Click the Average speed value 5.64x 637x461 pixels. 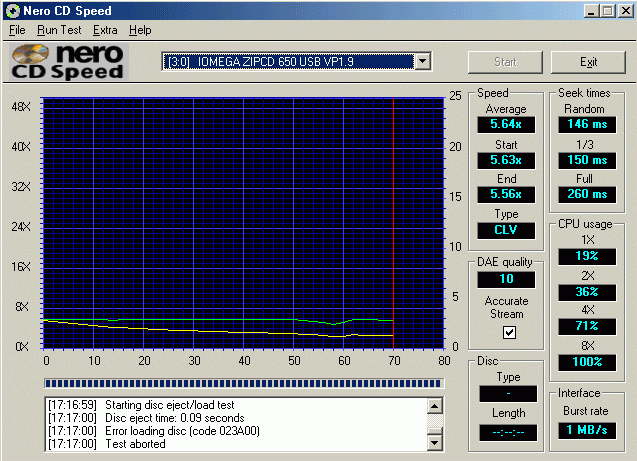[x=506, y=124]
